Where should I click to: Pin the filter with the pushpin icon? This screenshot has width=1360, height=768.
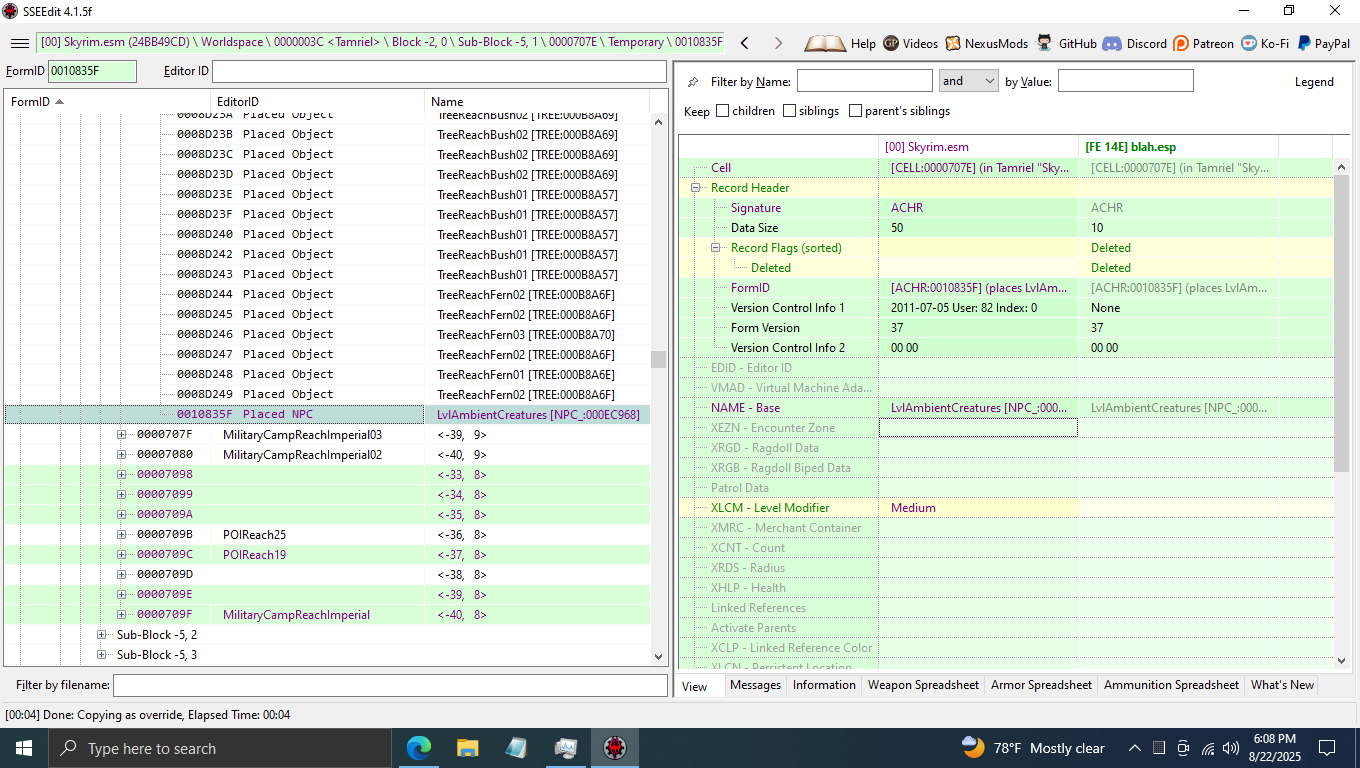[693, 82]
